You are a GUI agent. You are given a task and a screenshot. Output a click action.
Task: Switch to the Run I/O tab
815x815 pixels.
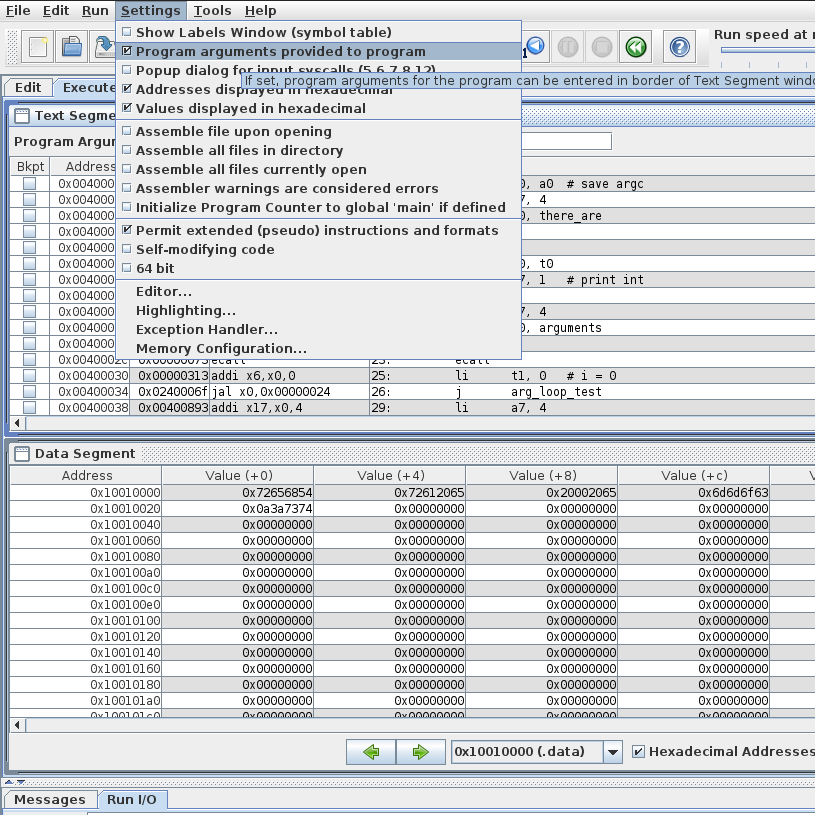[132, 799]
